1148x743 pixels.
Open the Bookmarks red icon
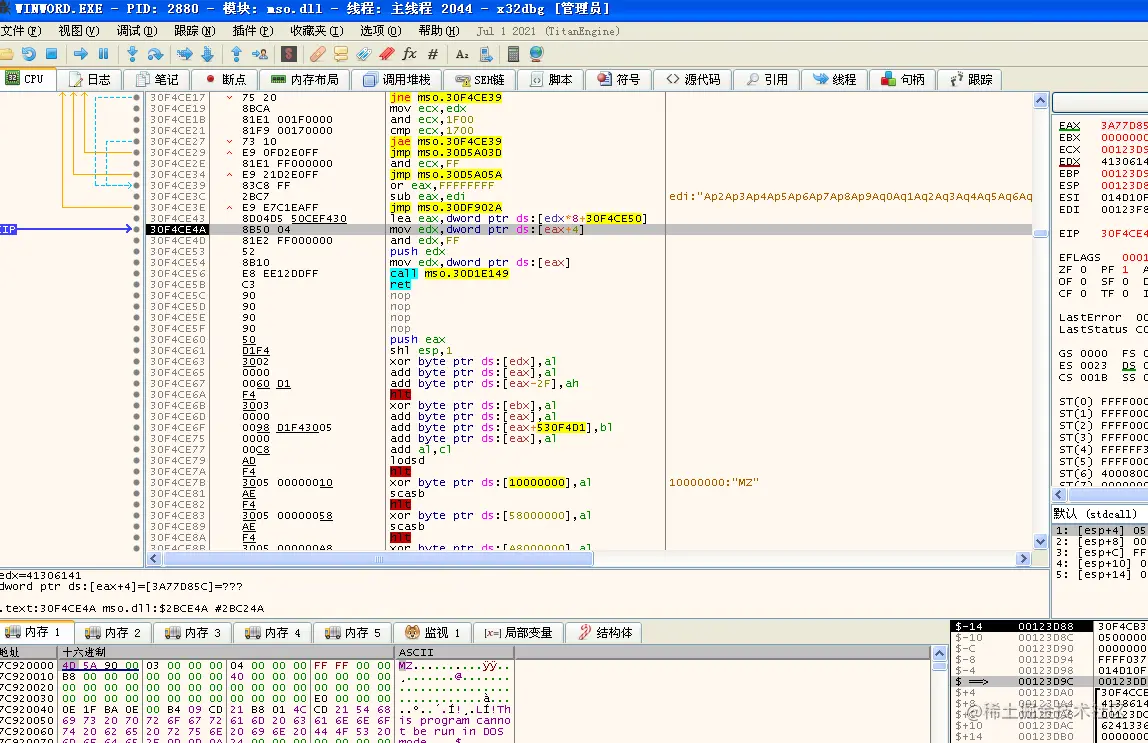click(x=387, y=53)
